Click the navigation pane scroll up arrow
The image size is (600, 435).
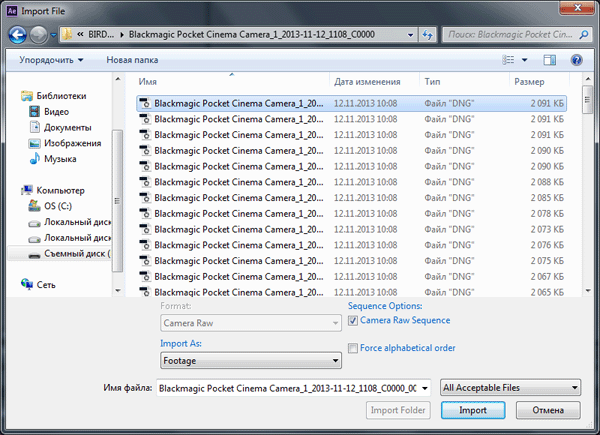tap(118, 79)
